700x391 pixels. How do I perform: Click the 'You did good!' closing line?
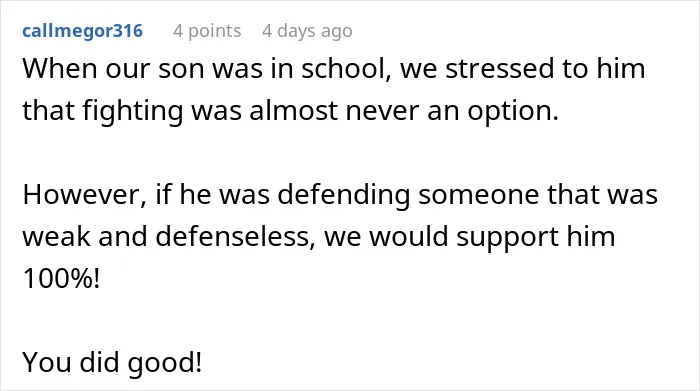pyautogui.click(x=112, y=362)
